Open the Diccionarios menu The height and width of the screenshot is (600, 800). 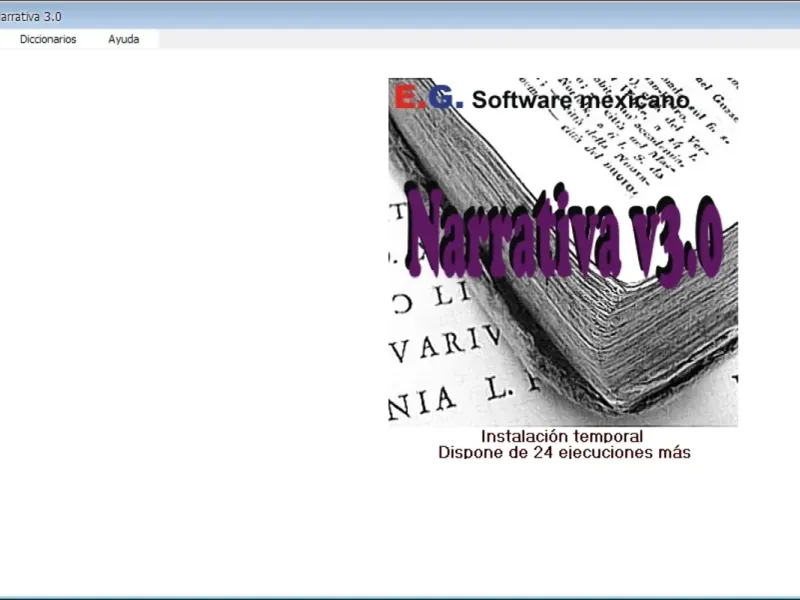(48, 39)
